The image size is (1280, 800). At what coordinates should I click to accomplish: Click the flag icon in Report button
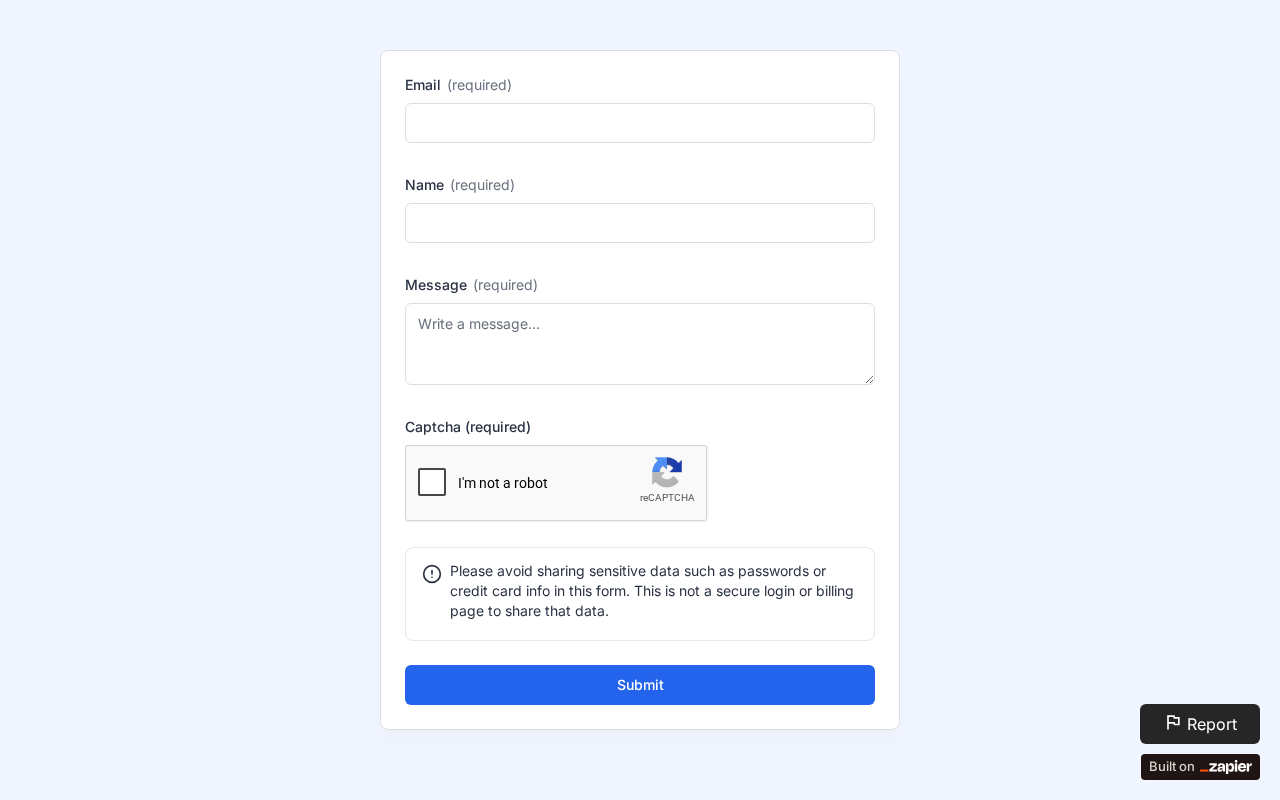[1173, 722]
